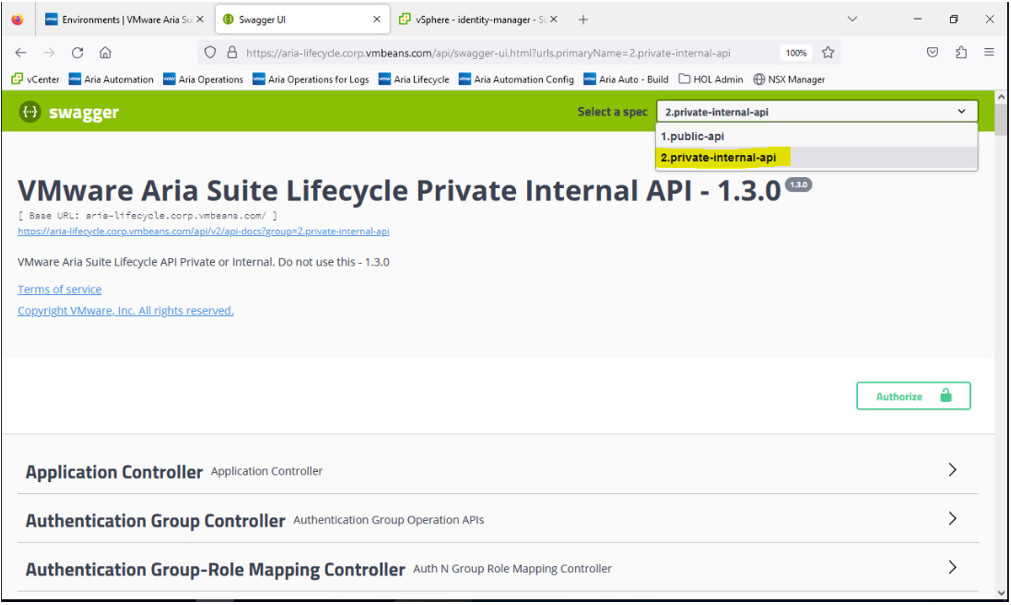Image resolution: width=1011 pixels, height=605 pixels.
Task: Open a new tab with the plus icon
Action: [x=583, y=19]
